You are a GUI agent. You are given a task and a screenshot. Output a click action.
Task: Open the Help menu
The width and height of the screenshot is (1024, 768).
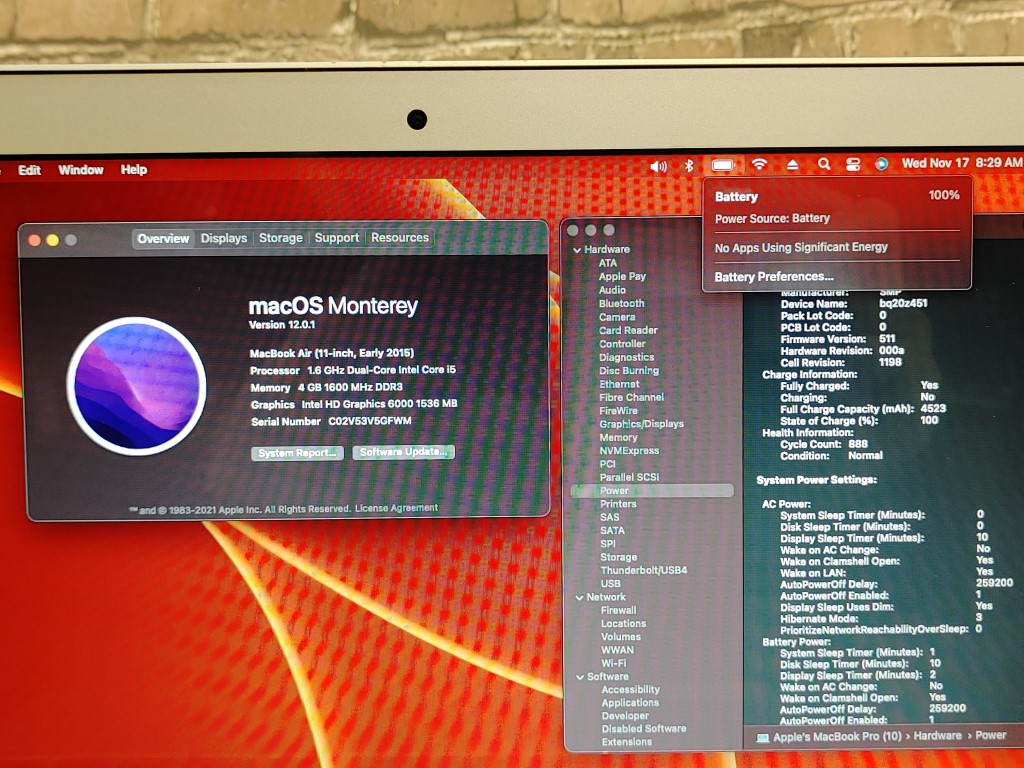point(133,170)
